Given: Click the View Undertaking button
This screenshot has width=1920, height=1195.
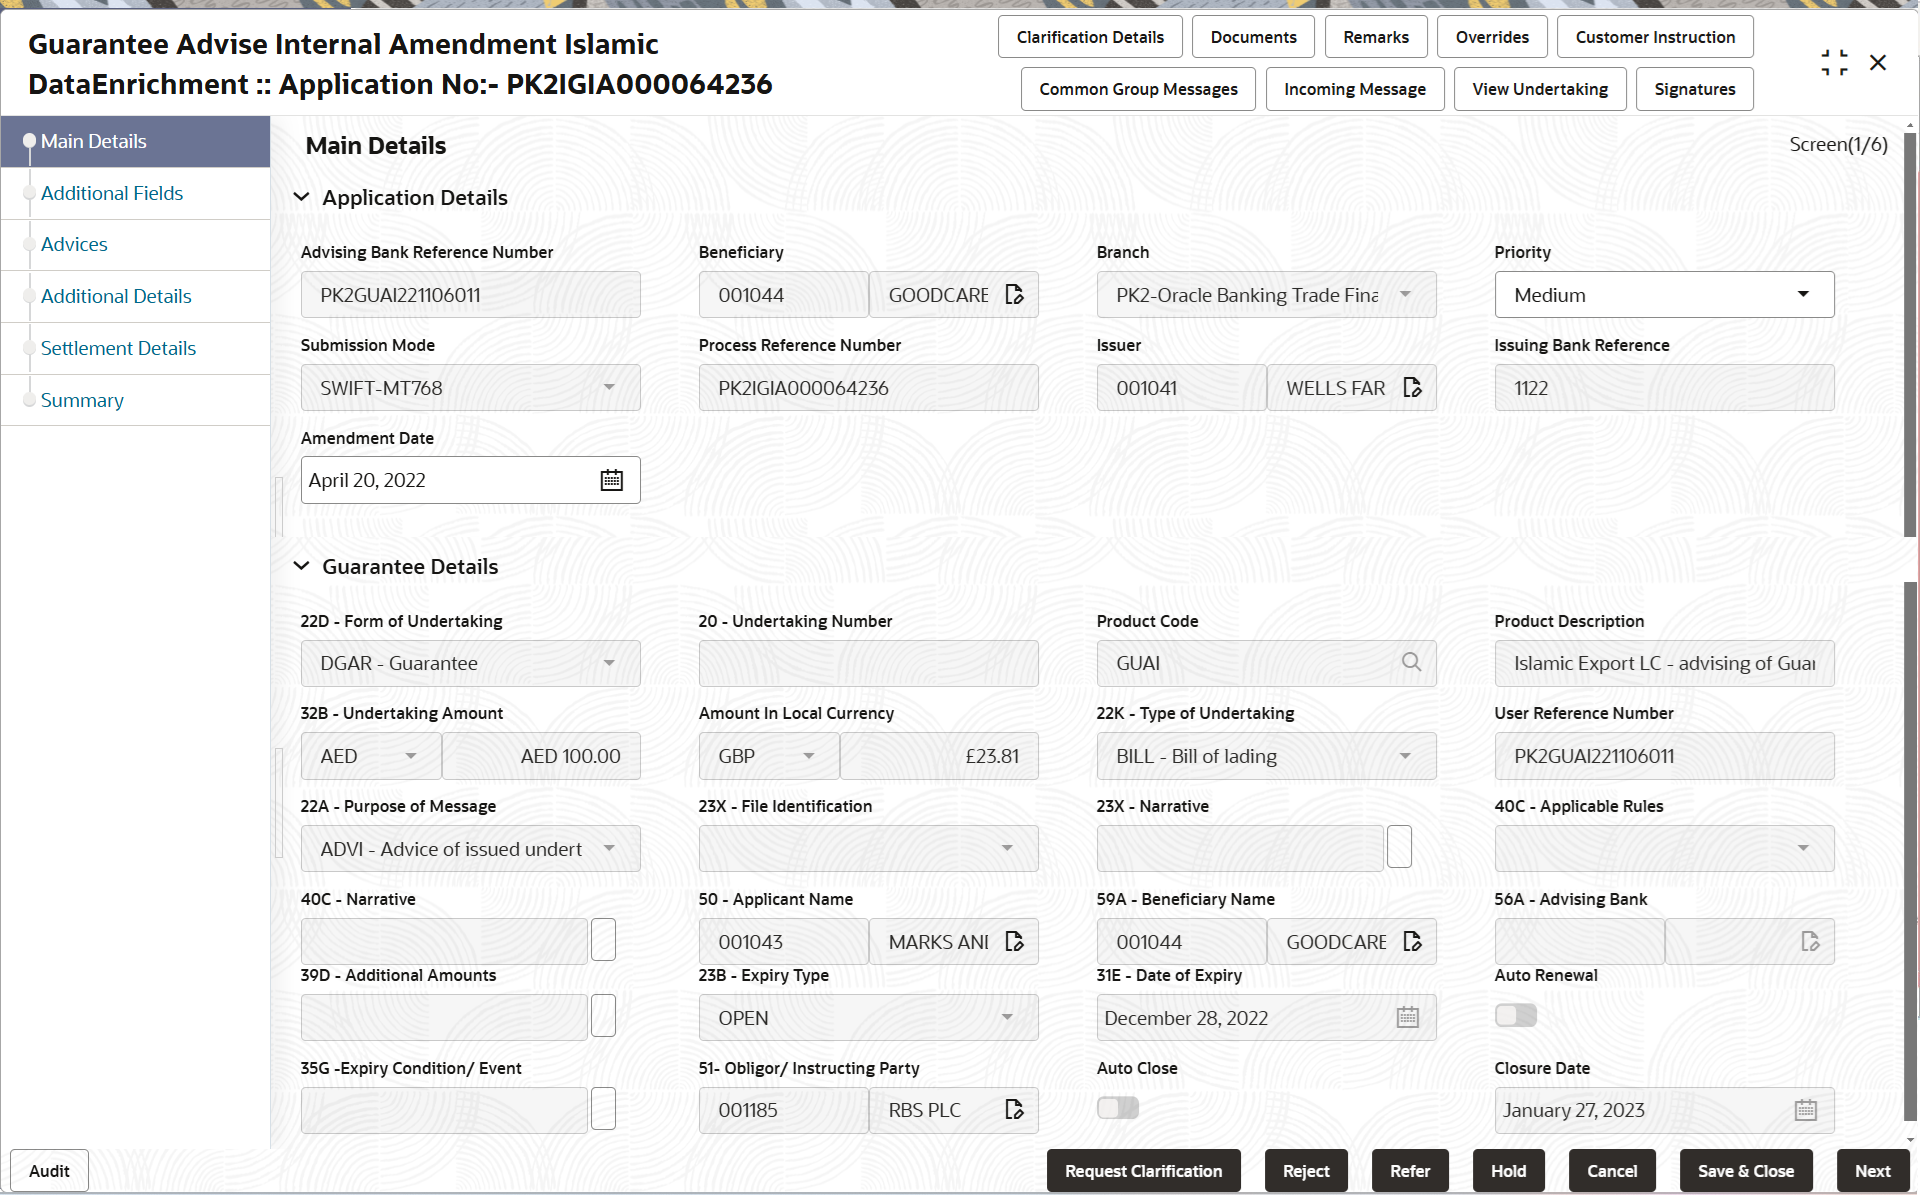Looking at the screenshot, I should click(1539, 89).
